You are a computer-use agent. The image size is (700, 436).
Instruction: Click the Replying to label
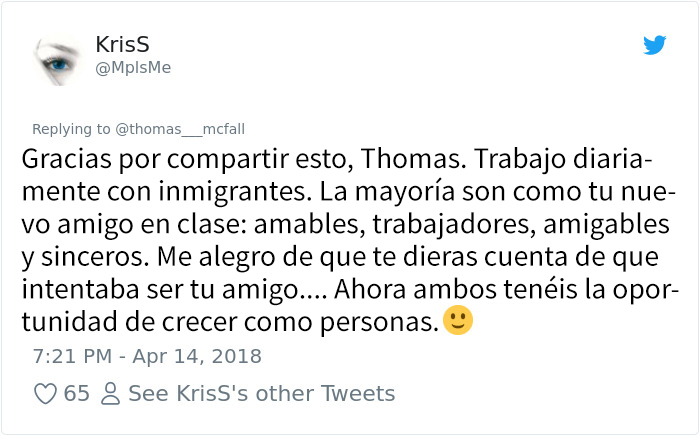(71, 129)
